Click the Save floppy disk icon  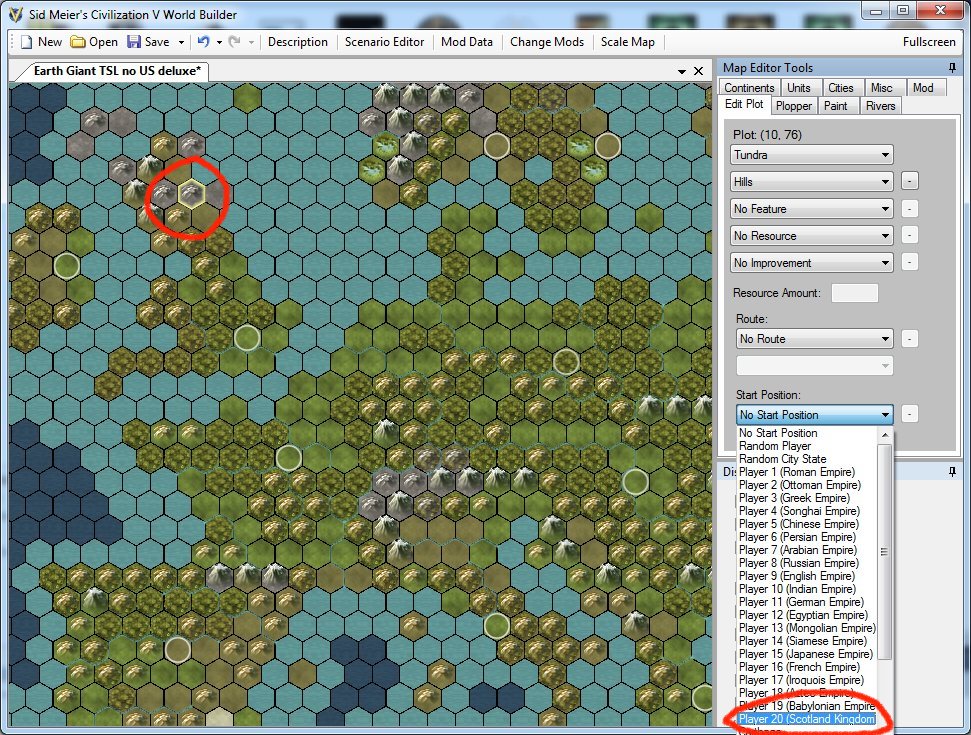click(134, 42)
